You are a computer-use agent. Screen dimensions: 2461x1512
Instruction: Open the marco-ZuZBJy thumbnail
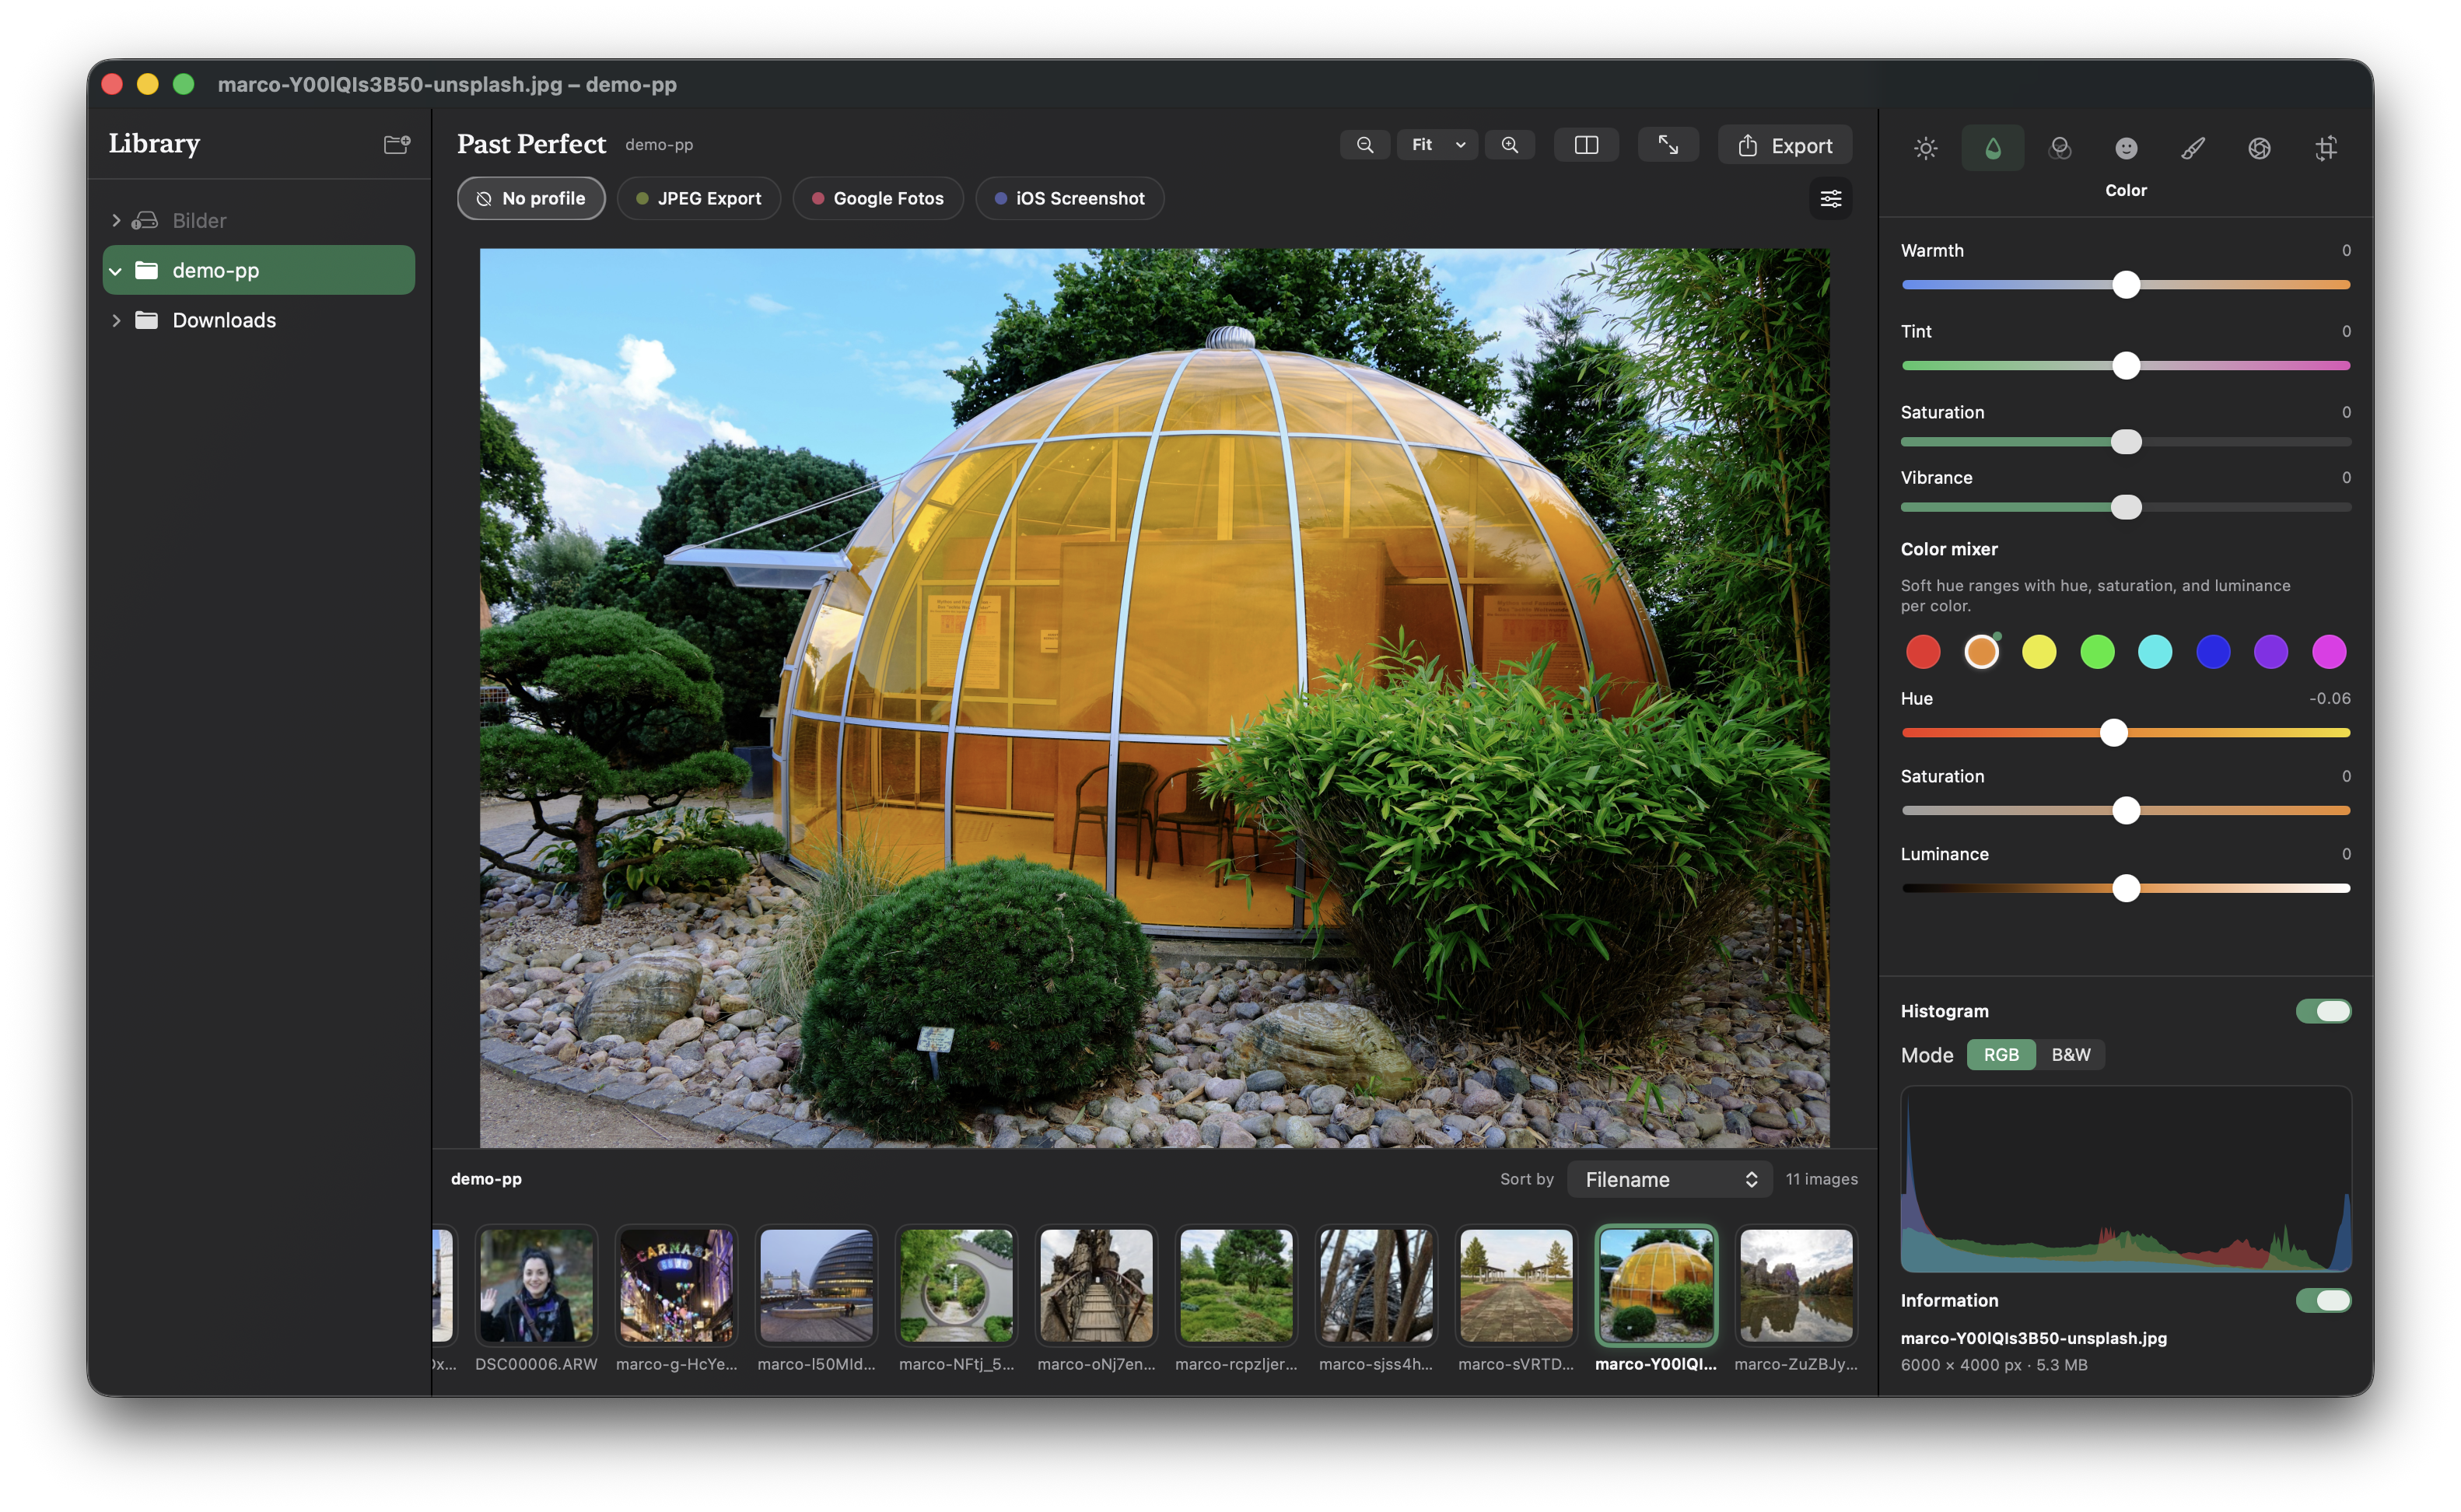tap(1796, 1286)
